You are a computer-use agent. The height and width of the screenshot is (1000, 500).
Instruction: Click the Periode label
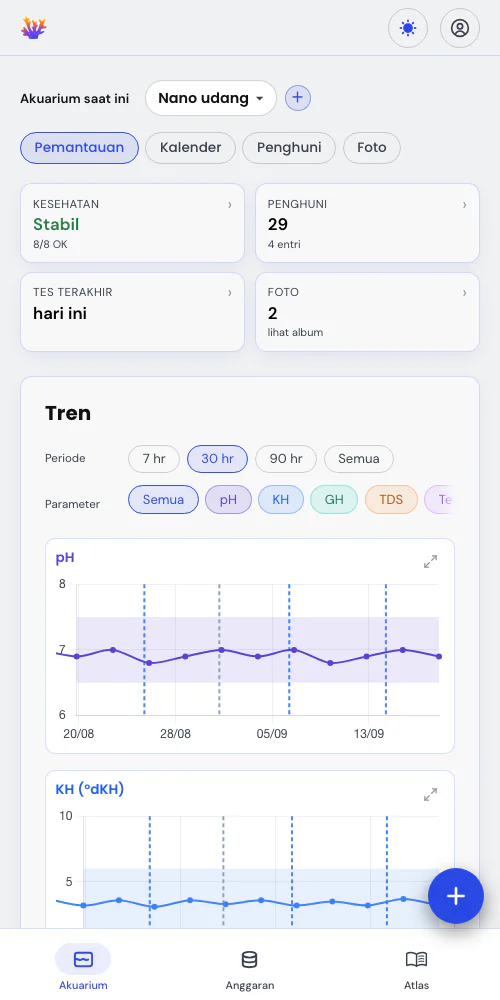coord(65,459)
